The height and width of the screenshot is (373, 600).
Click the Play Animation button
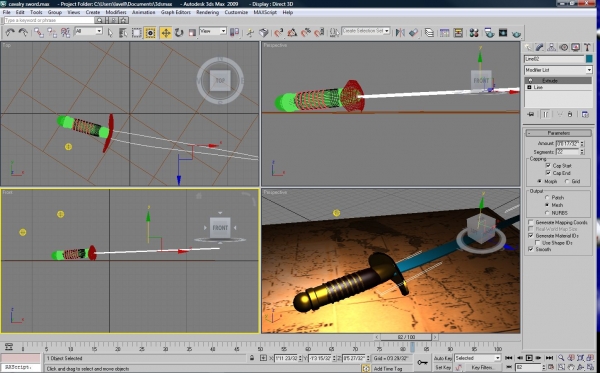point(529,358)
